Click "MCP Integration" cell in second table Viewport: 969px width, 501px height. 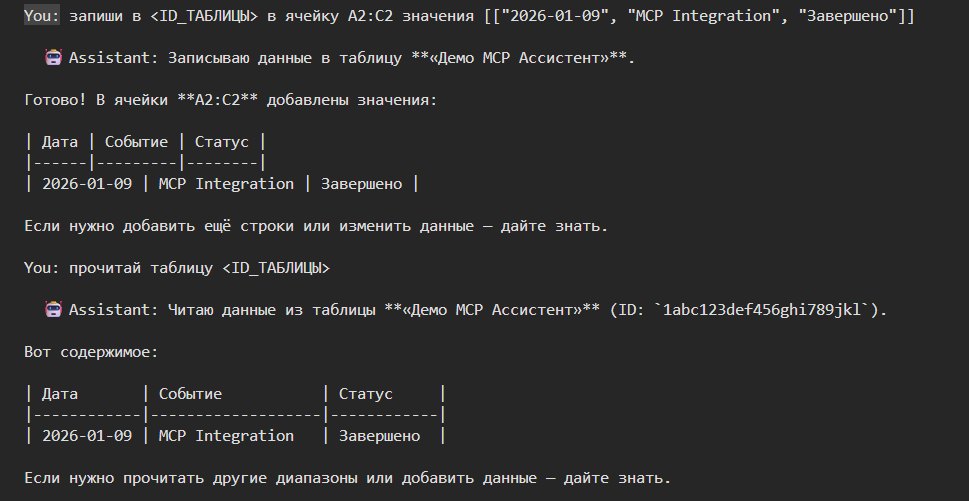click(226, 436)
